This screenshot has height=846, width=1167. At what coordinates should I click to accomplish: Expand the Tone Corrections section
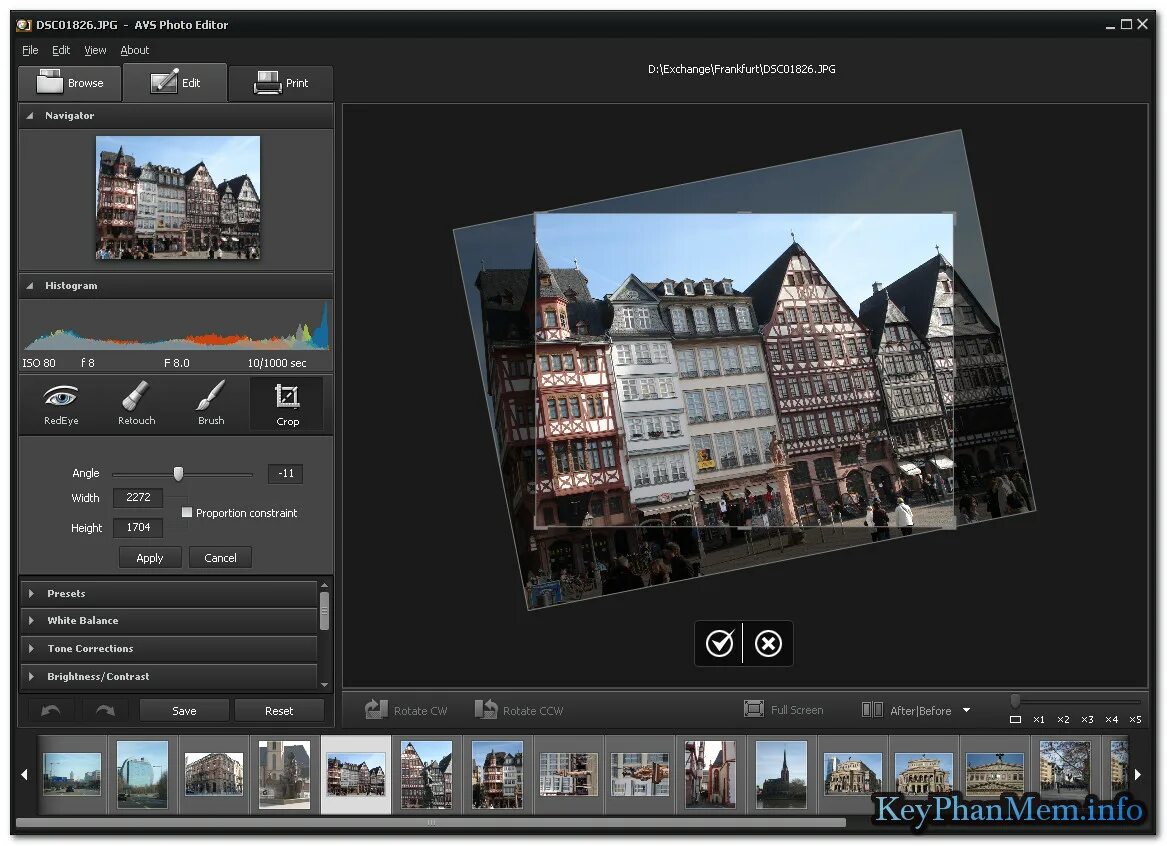(169, 649)
